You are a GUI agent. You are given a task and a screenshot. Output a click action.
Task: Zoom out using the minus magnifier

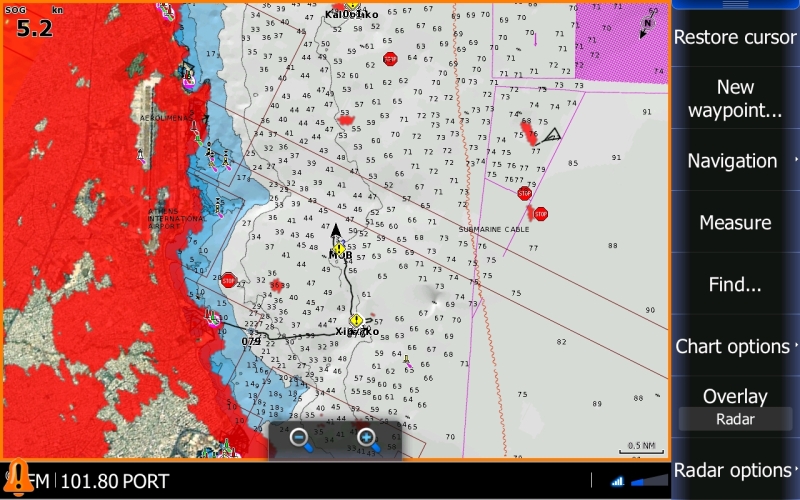coord(300,438)
